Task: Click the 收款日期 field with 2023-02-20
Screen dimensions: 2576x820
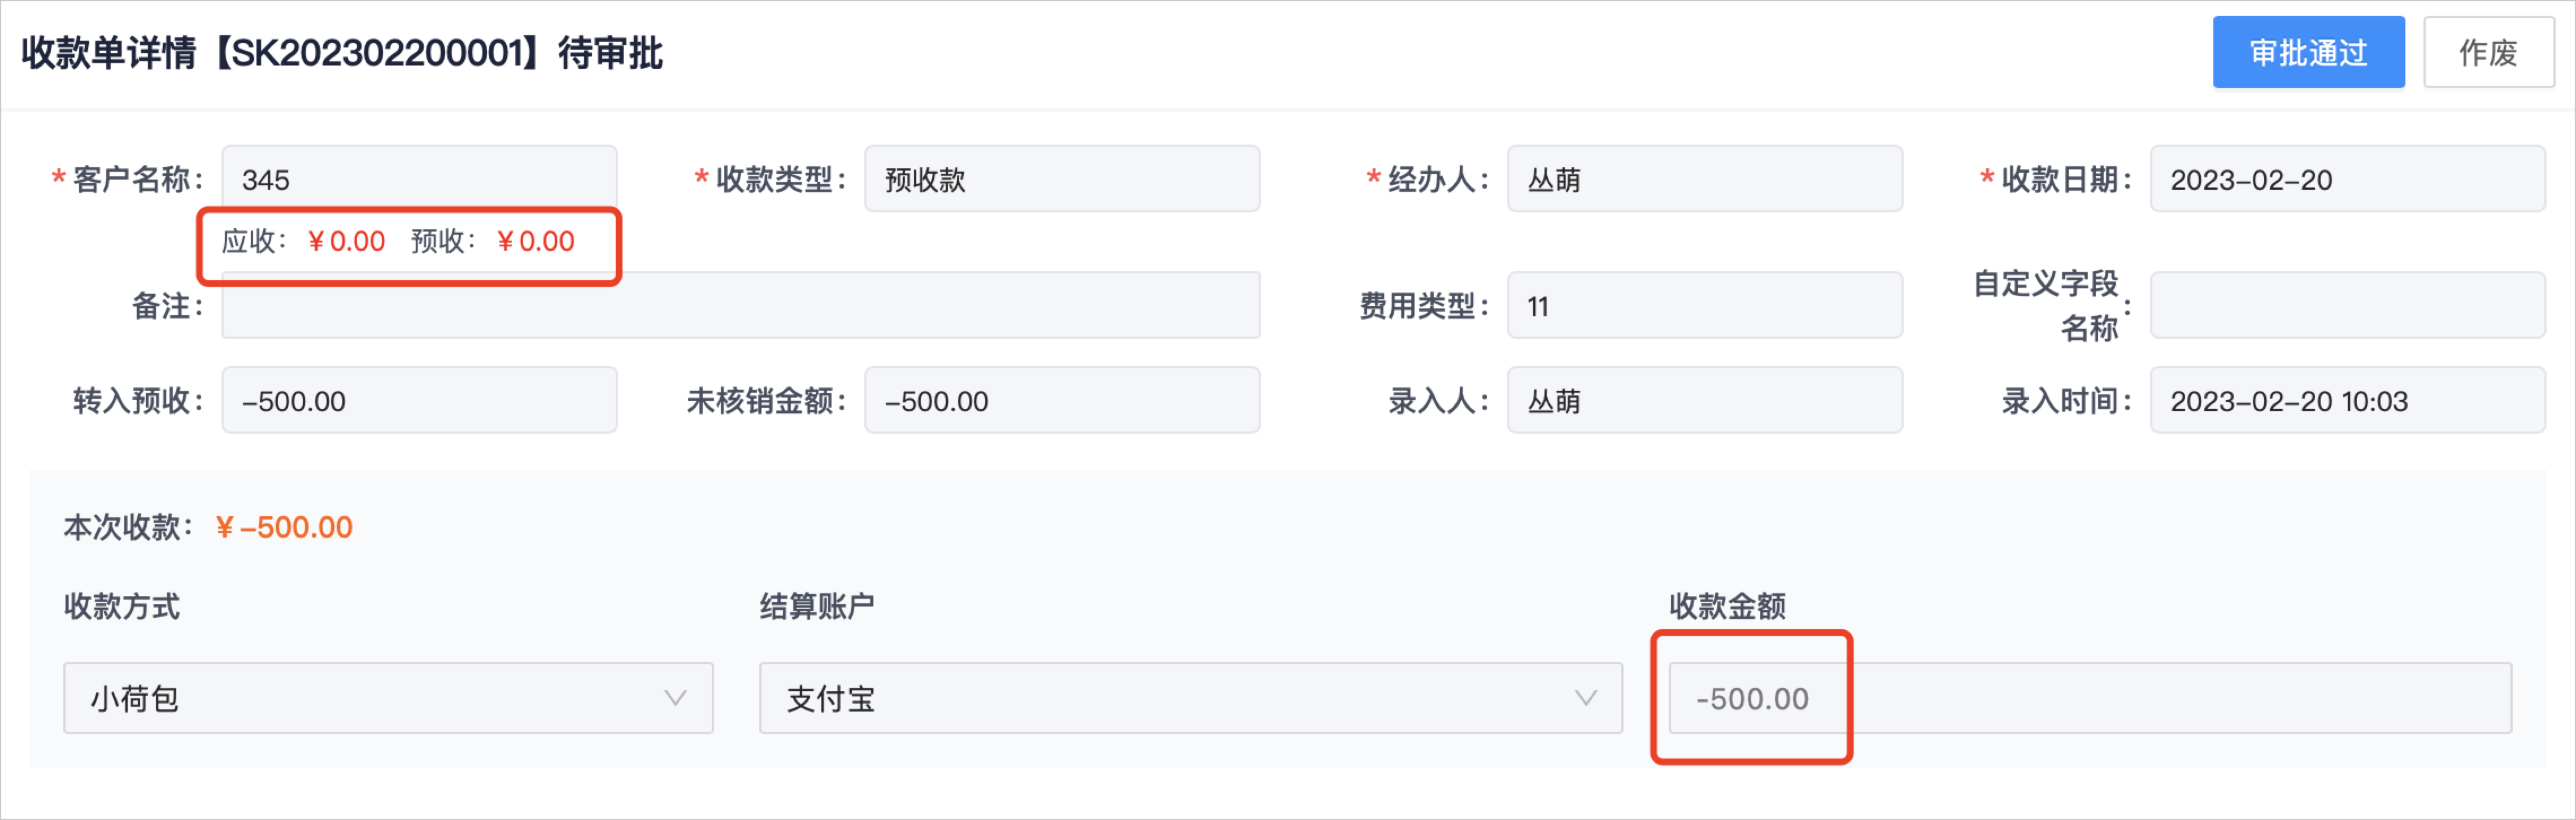Action: [x=2348, y=179]
